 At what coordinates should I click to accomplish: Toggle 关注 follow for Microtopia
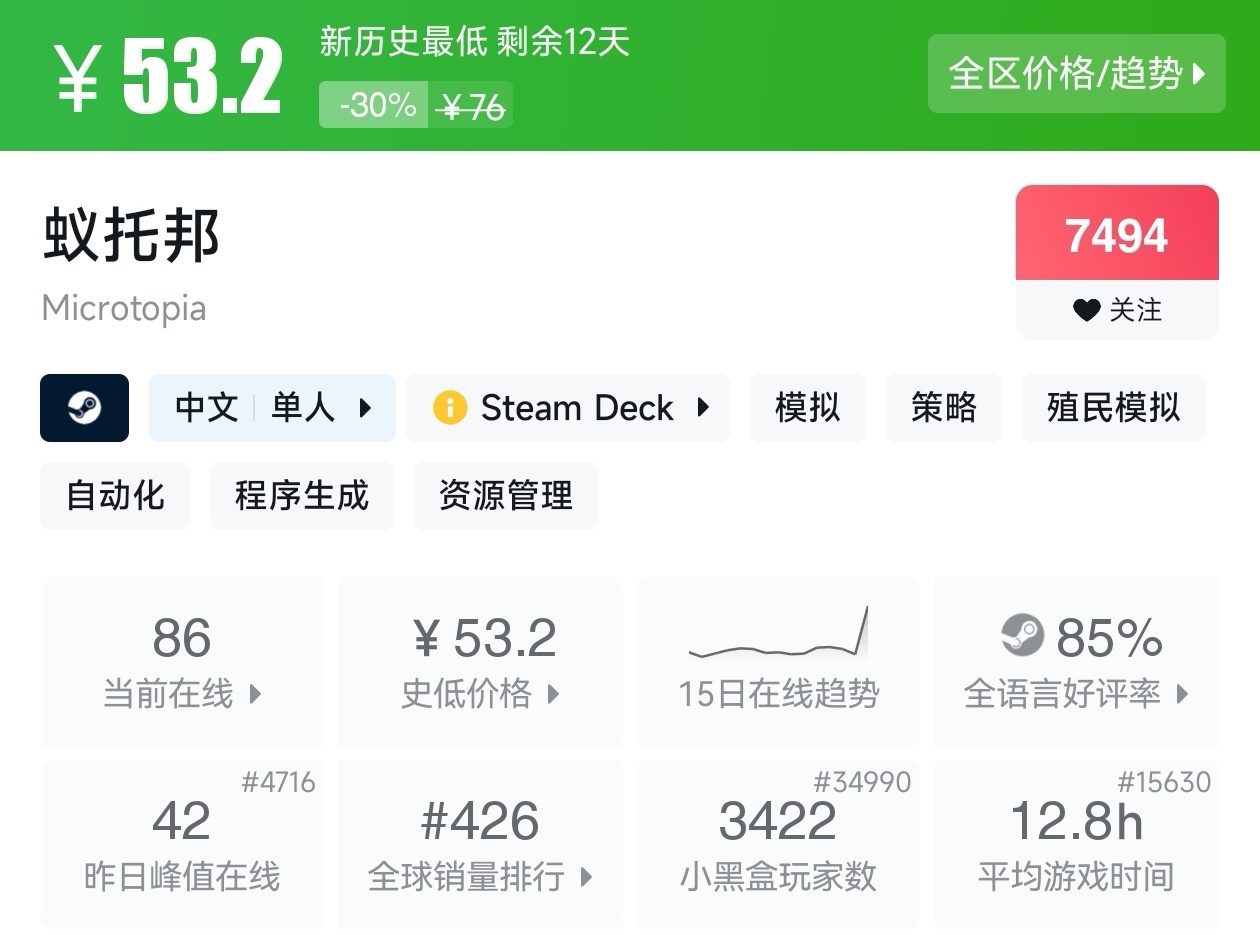(x=1117, y=310)
